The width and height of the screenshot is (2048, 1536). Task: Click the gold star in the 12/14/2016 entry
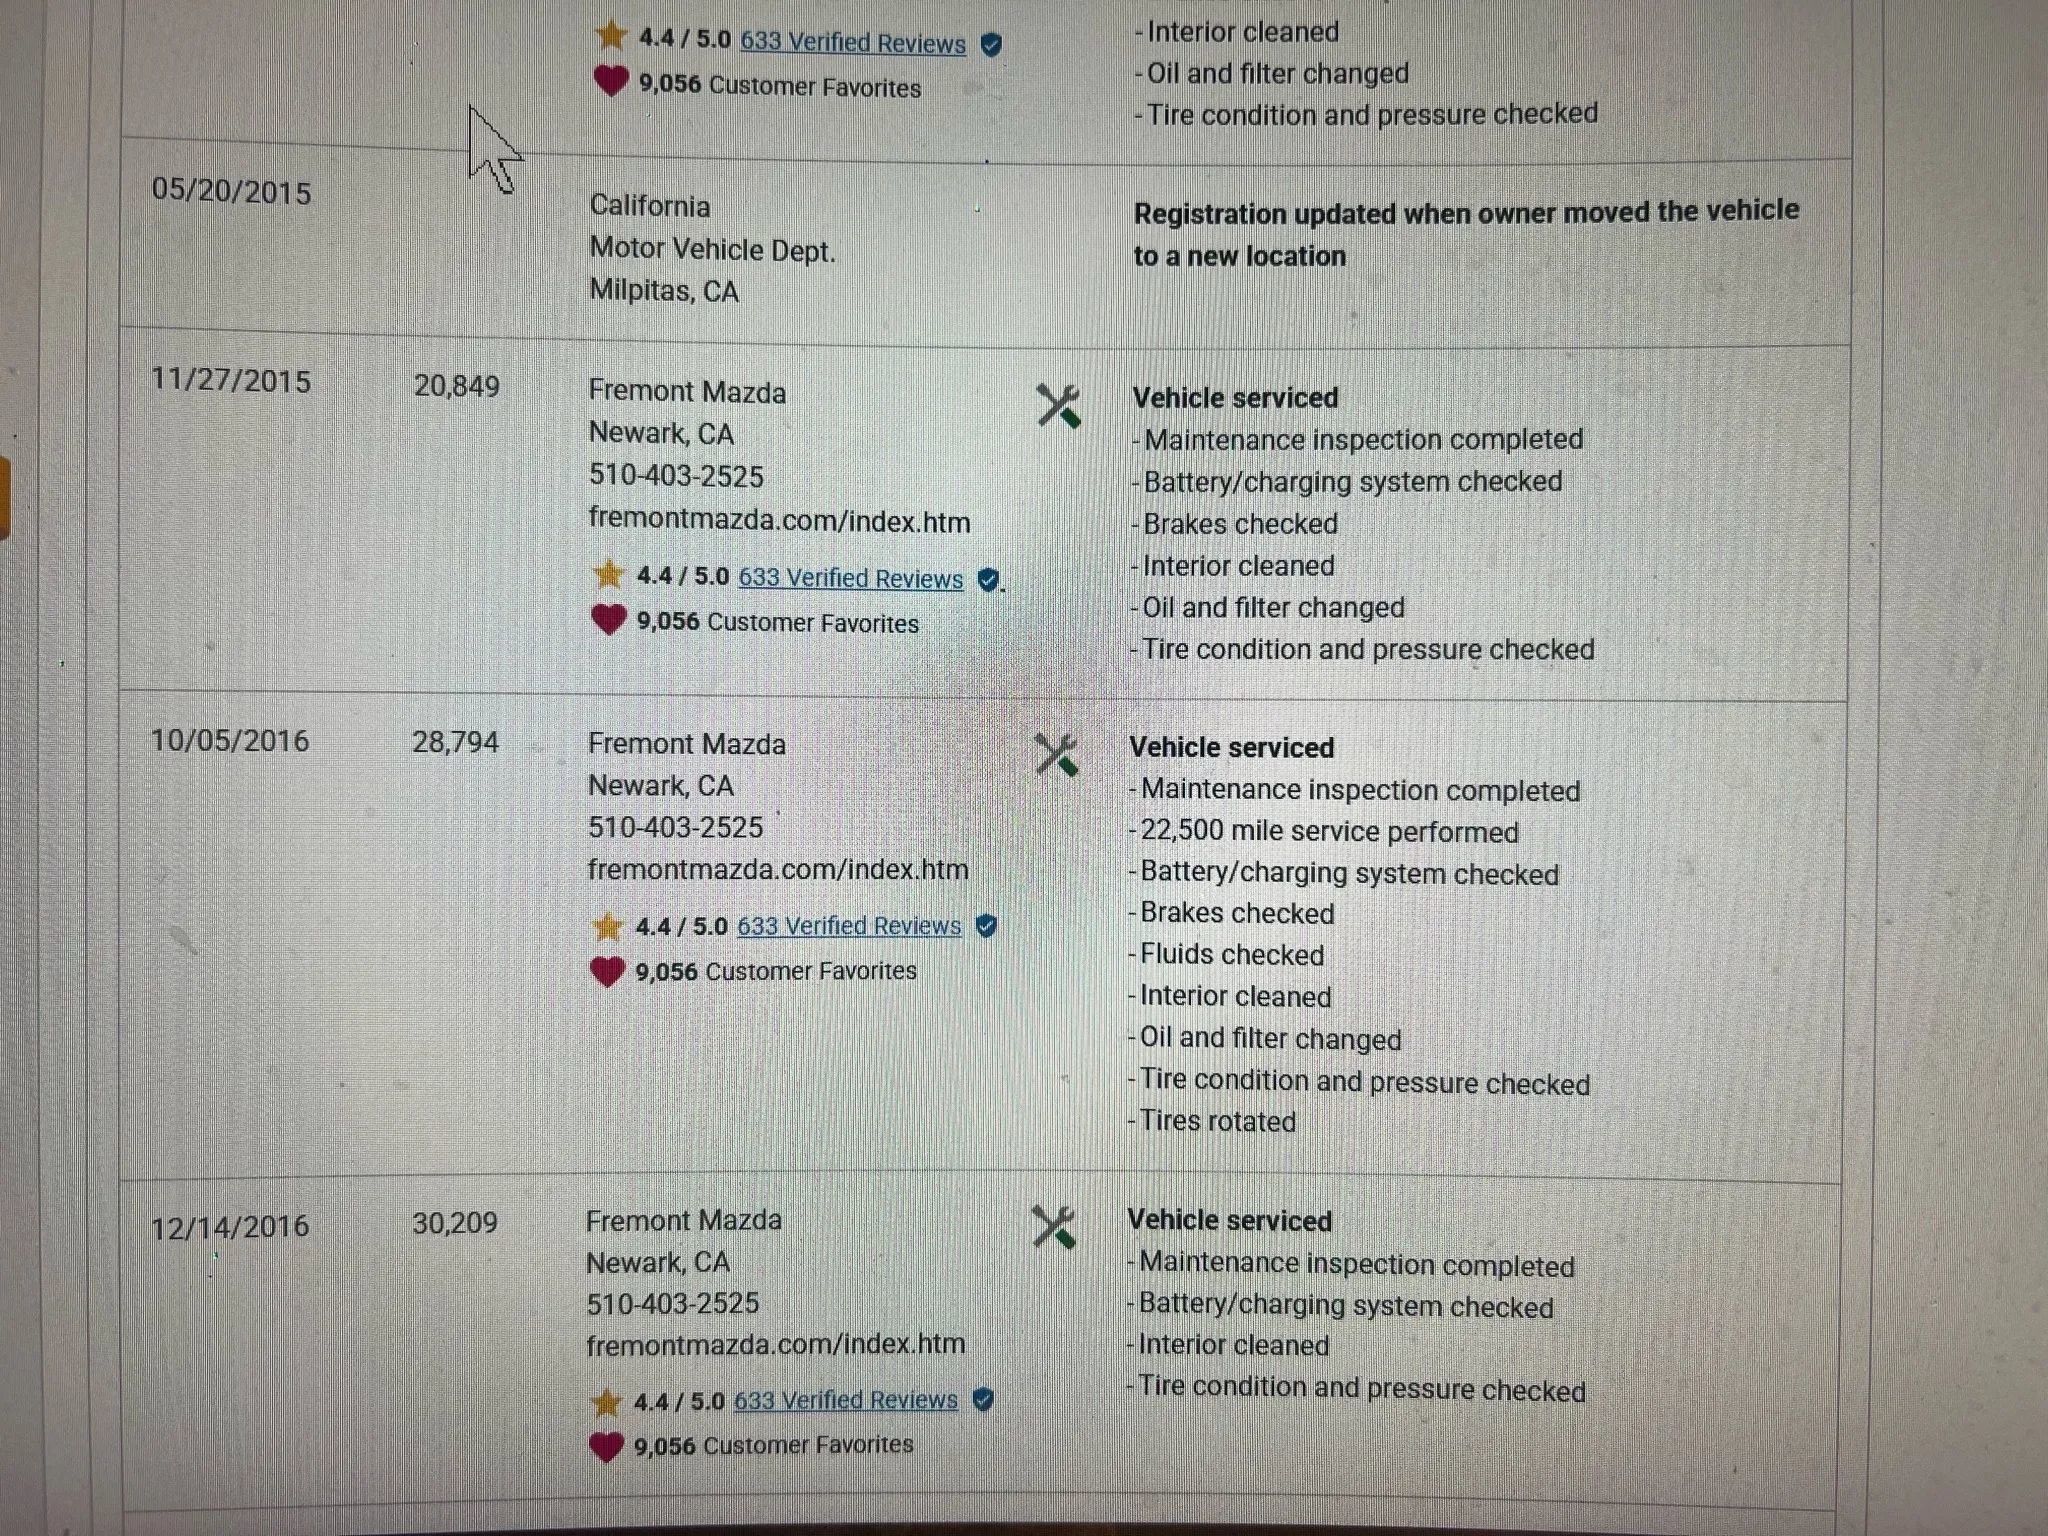click(605, 1402)
